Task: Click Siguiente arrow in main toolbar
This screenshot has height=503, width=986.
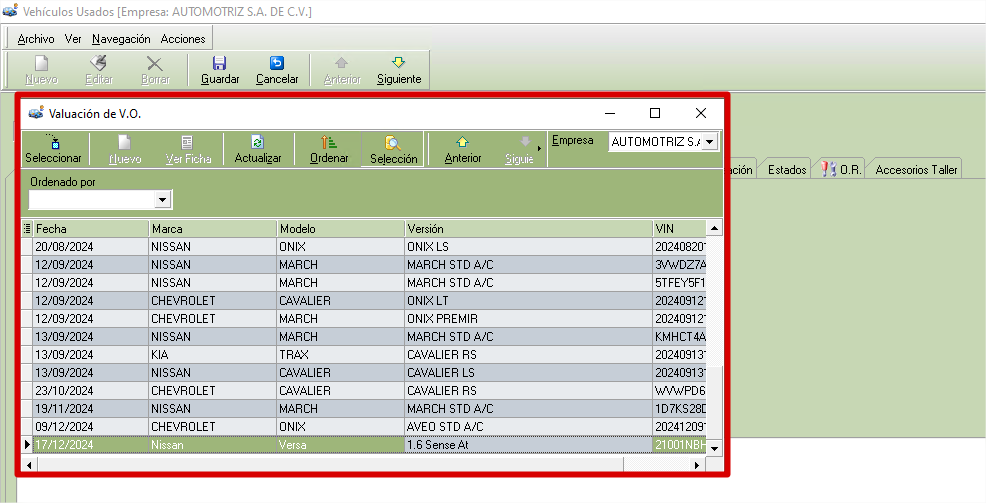Action: [x=399, y=62]
